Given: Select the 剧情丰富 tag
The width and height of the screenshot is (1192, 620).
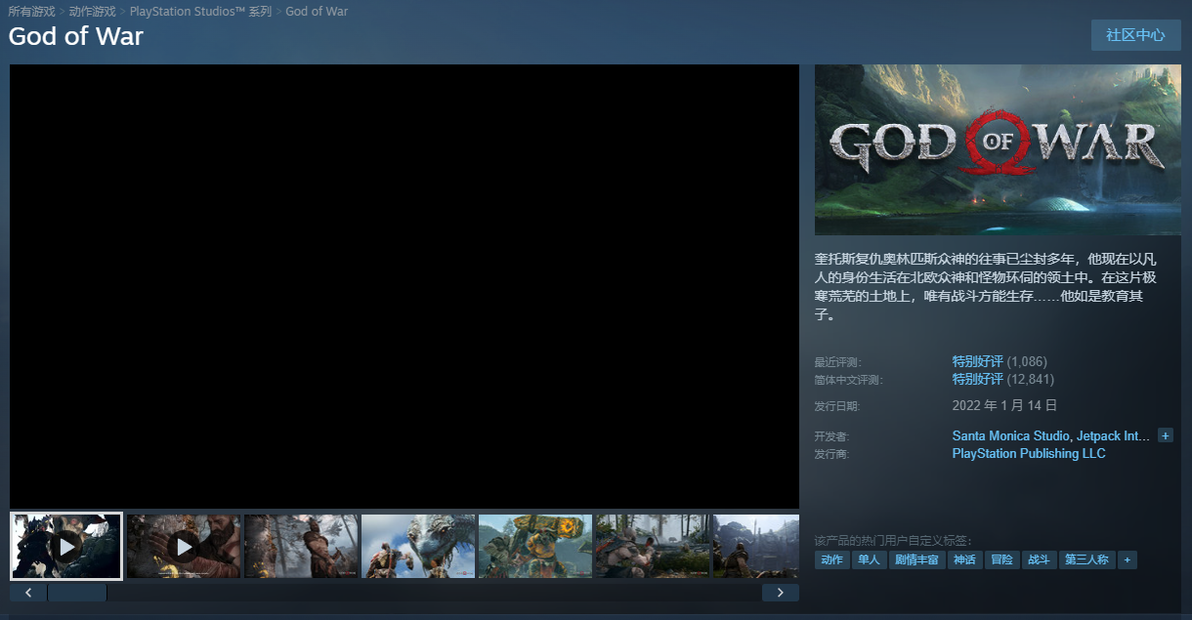Looking at the screenshot, I should point(916,560).
